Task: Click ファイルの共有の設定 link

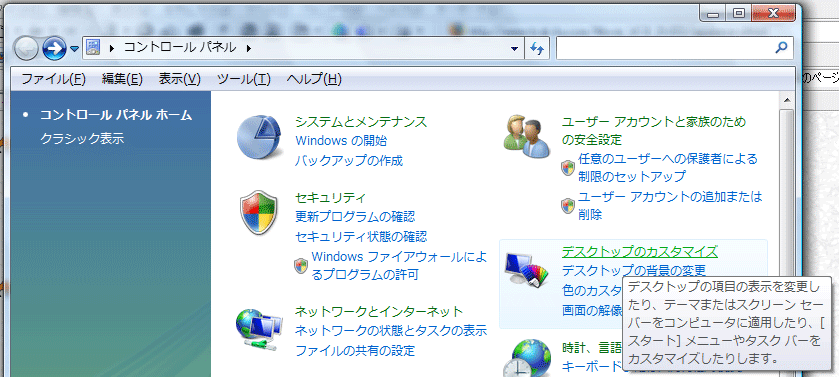Action: [x=355, y=351]
